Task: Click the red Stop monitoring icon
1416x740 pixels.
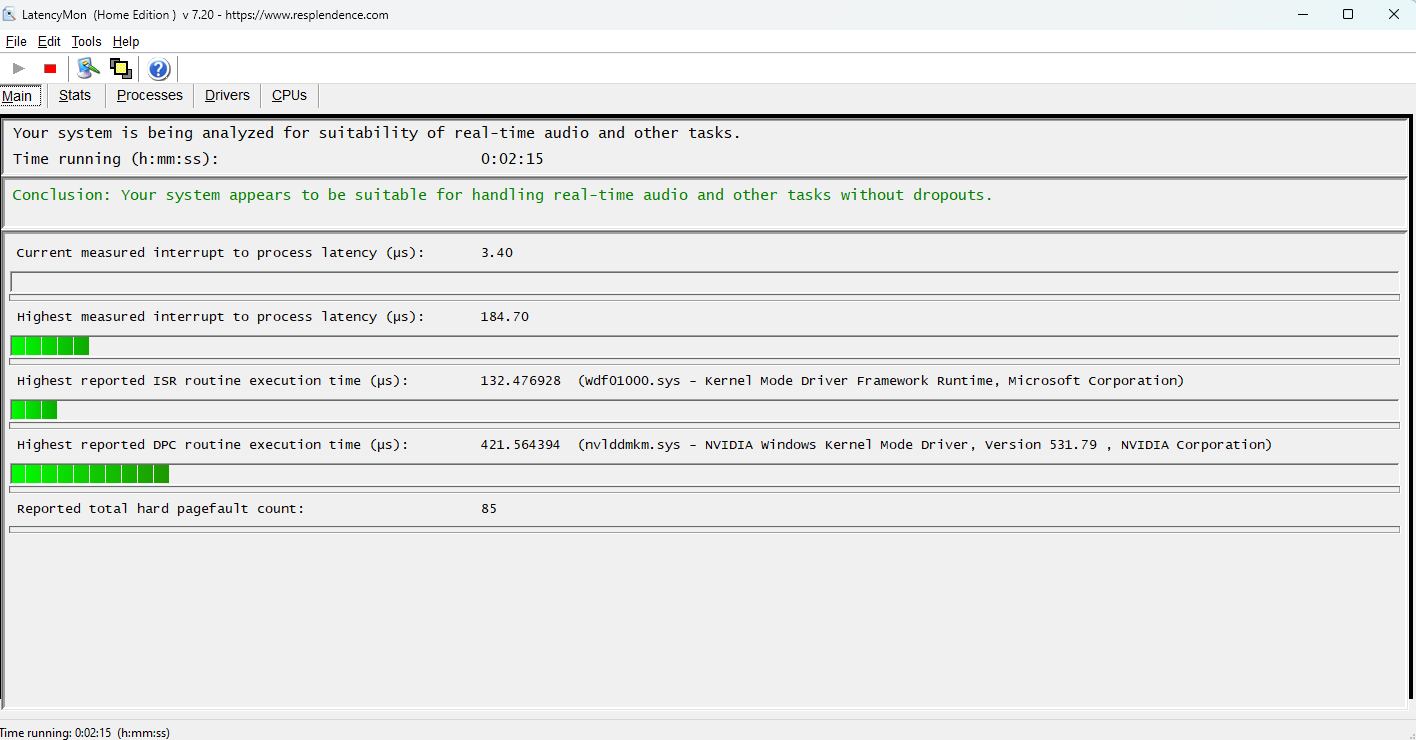Action: [x=50, y=68]
